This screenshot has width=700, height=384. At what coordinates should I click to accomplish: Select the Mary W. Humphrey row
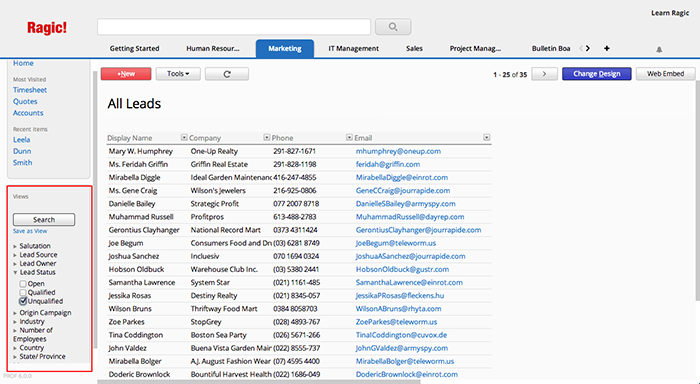click(x=299, y=151)
